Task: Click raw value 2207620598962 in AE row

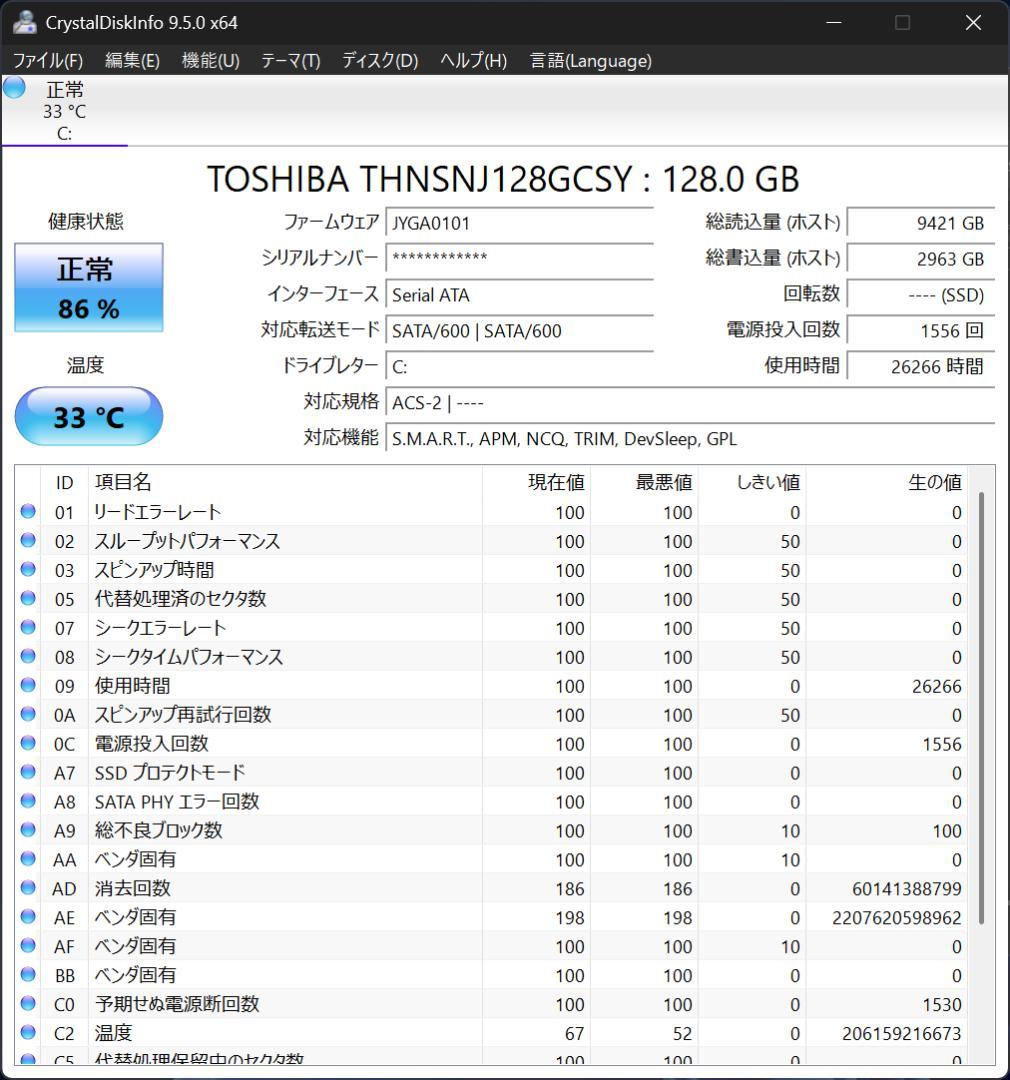Action: (x=896, y=917)
